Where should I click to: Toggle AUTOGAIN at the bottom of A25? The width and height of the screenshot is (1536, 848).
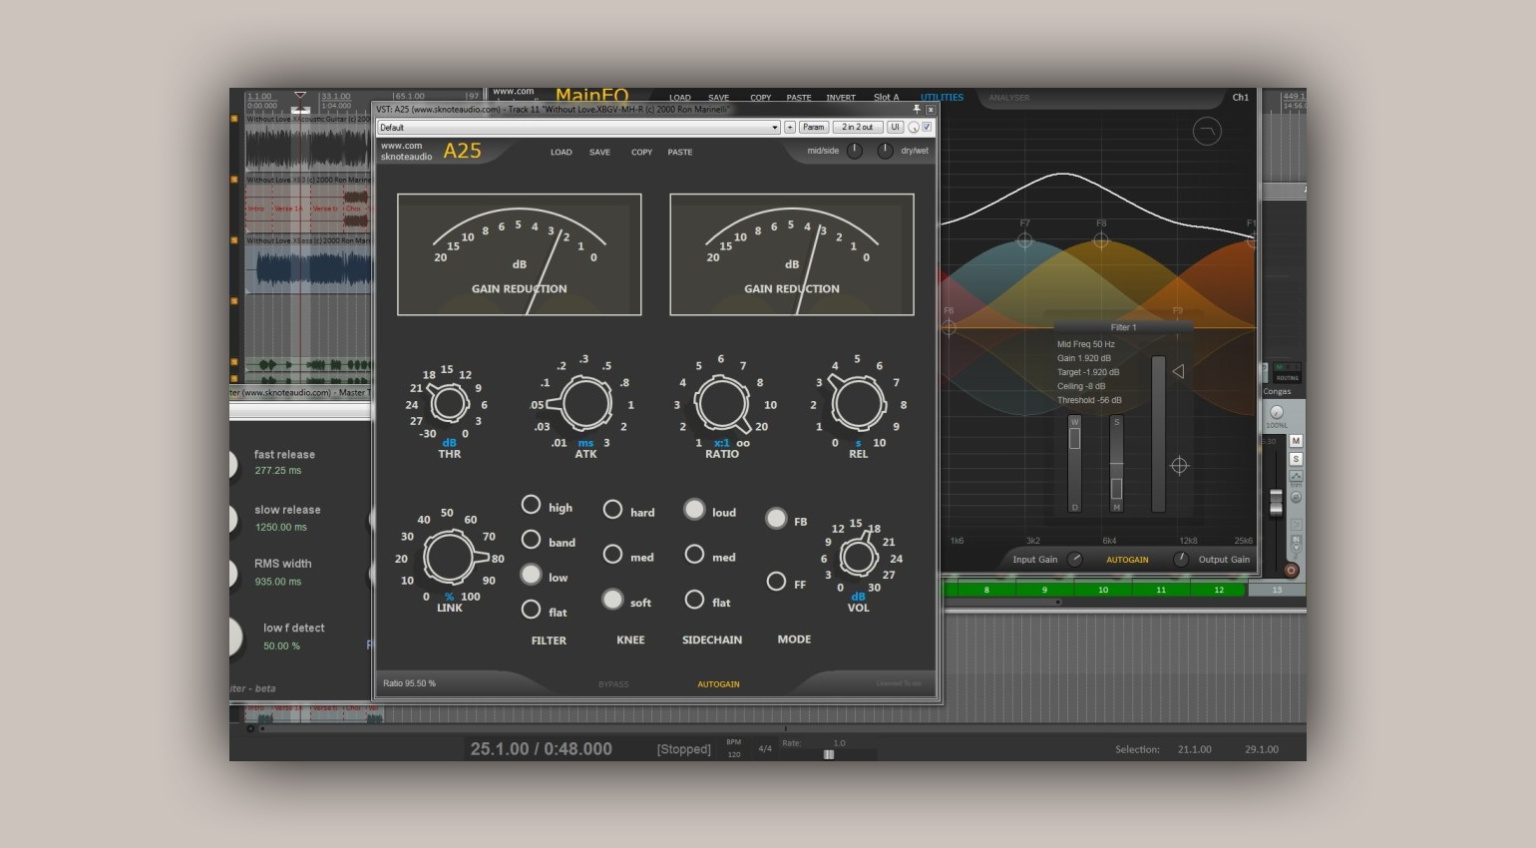(718, 684)
